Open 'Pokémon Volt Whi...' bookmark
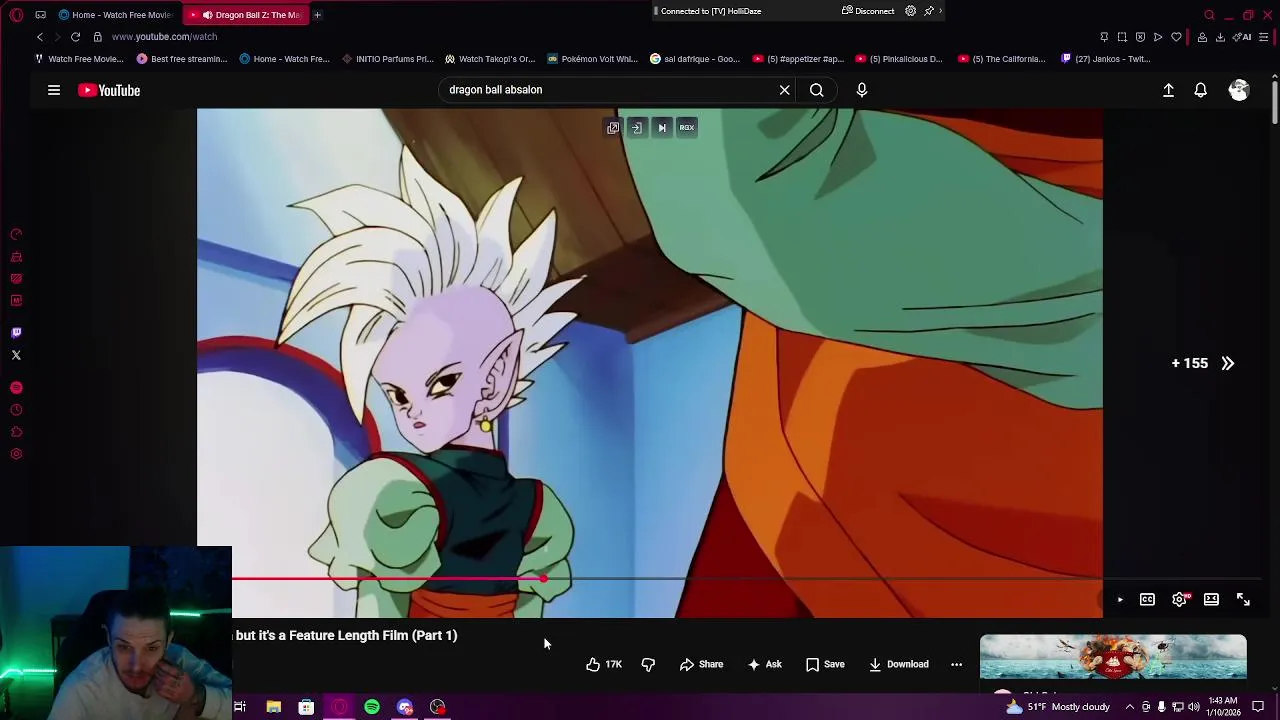Viewport: 1280px width, 720px height. point(592,59)
